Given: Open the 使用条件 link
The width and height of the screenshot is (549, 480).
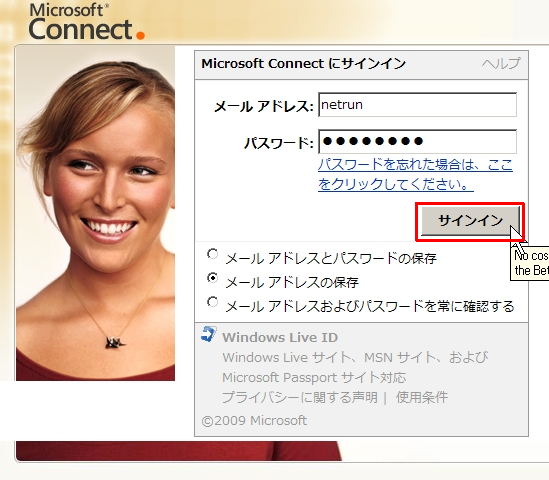Looking at the screenshot, I should click(422, 397).
